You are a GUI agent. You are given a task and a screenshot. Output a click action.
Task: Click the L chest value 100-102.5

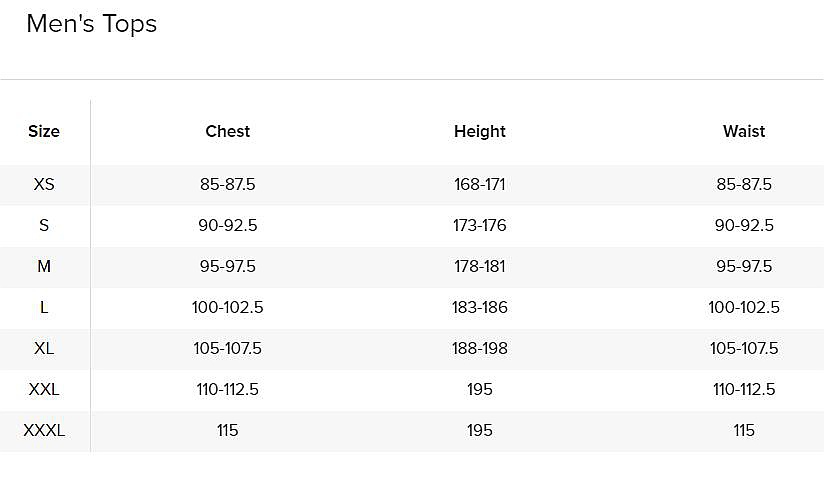tap(227, 308)
